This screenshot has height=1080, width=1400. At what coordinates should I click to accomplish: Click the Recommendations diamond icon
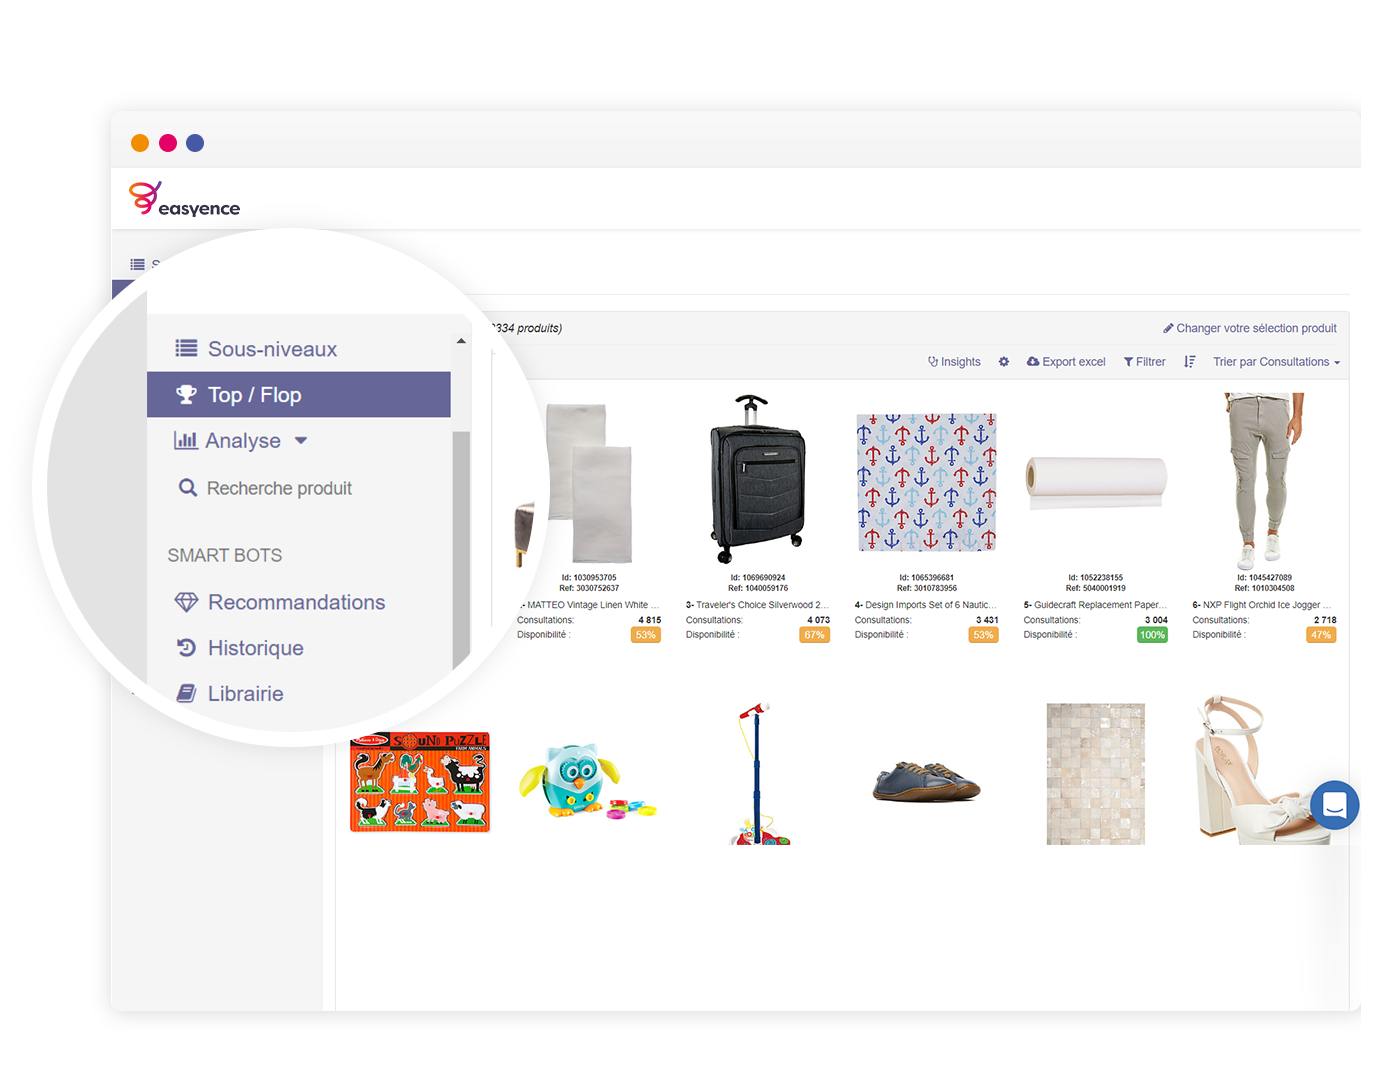(x=186, y=601)
